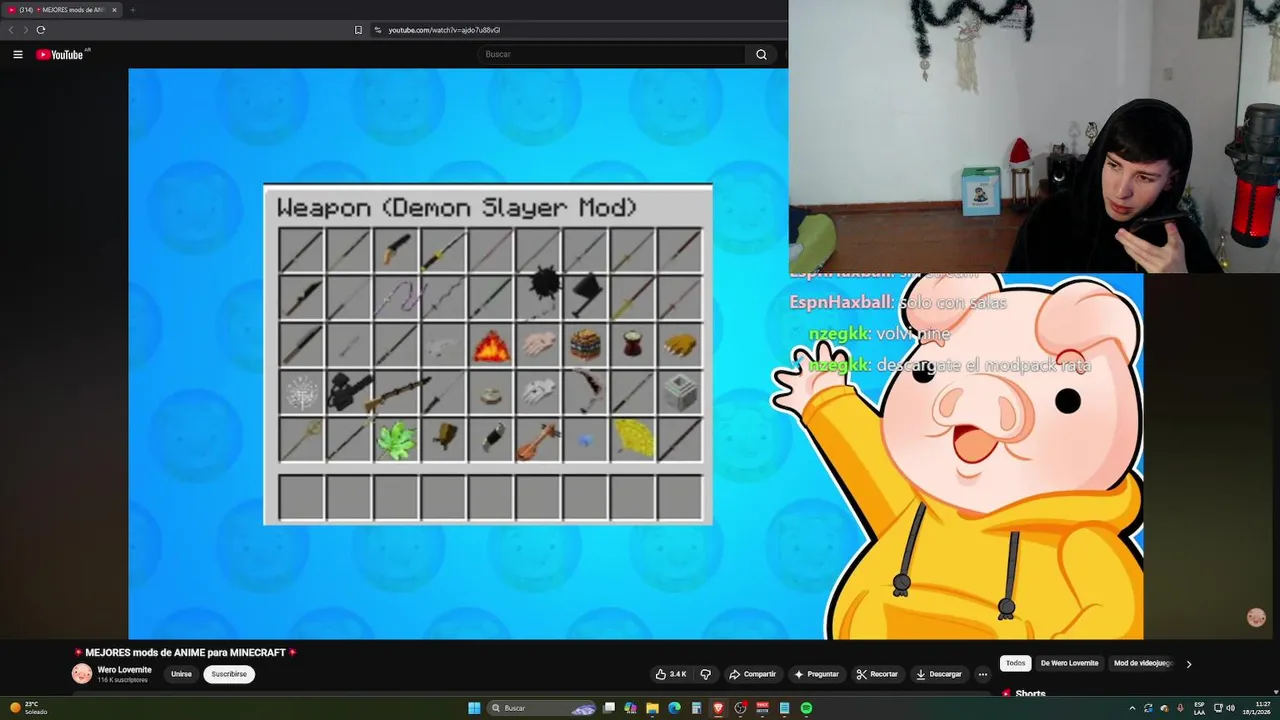Reload the page with the refresh icon
Screen dimensions: 1280x720
[x=41, y=30]
